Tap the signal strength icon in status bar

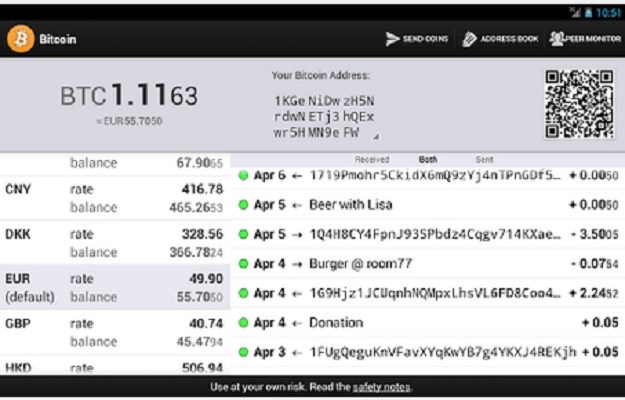click(575, 13)
